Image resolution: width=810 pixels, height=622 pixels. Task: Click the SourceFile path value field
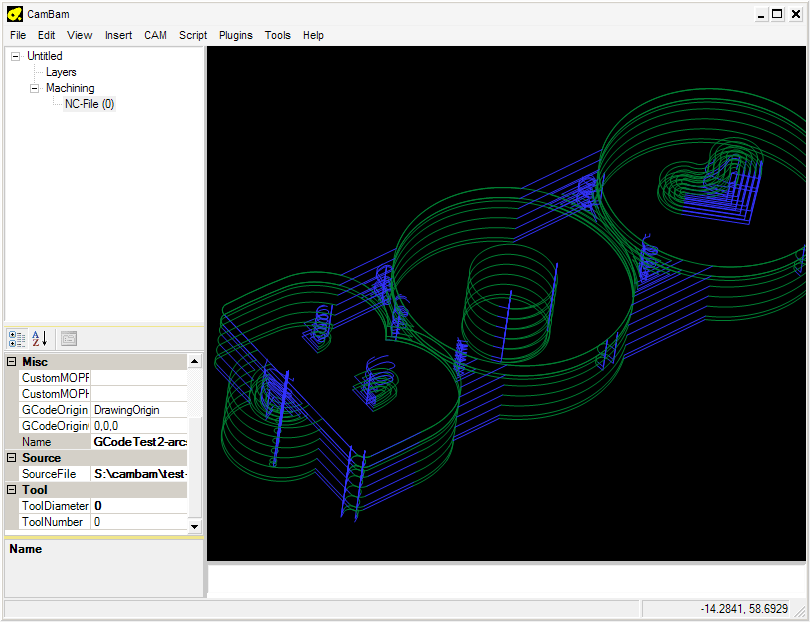tap(138, 474)
